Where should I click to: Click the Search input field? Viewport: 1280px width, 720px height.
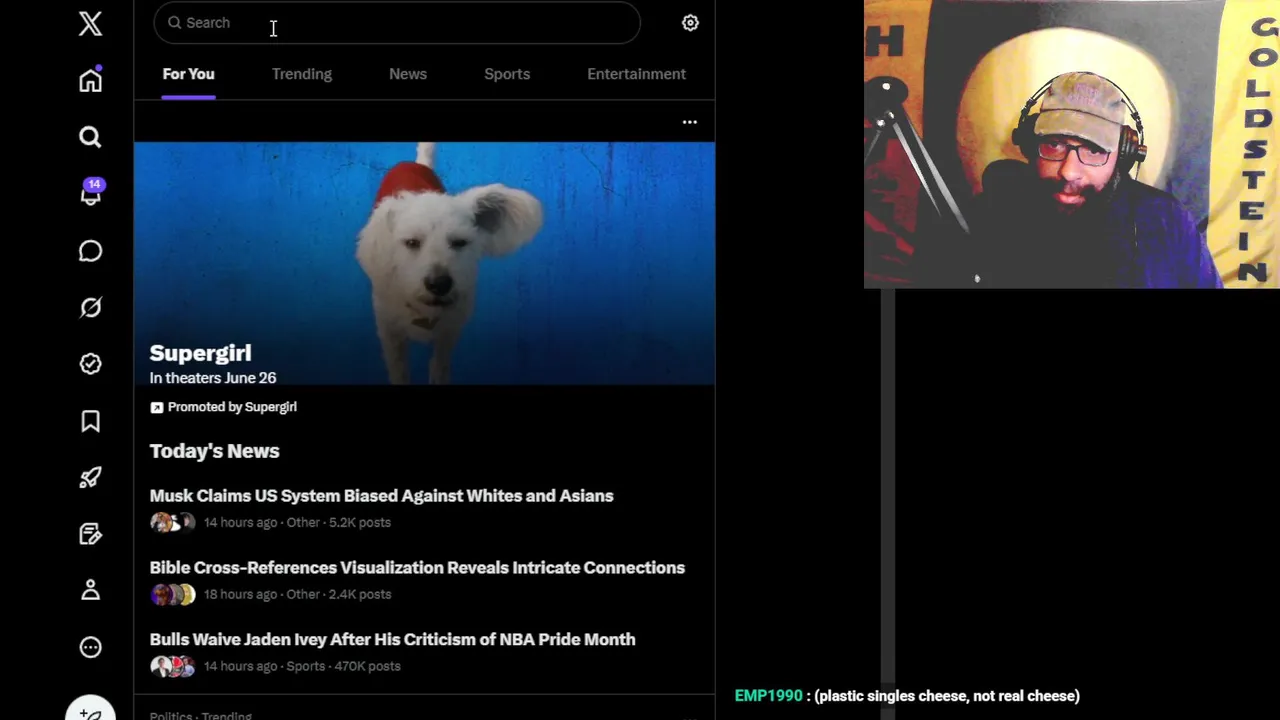point(397,23)
